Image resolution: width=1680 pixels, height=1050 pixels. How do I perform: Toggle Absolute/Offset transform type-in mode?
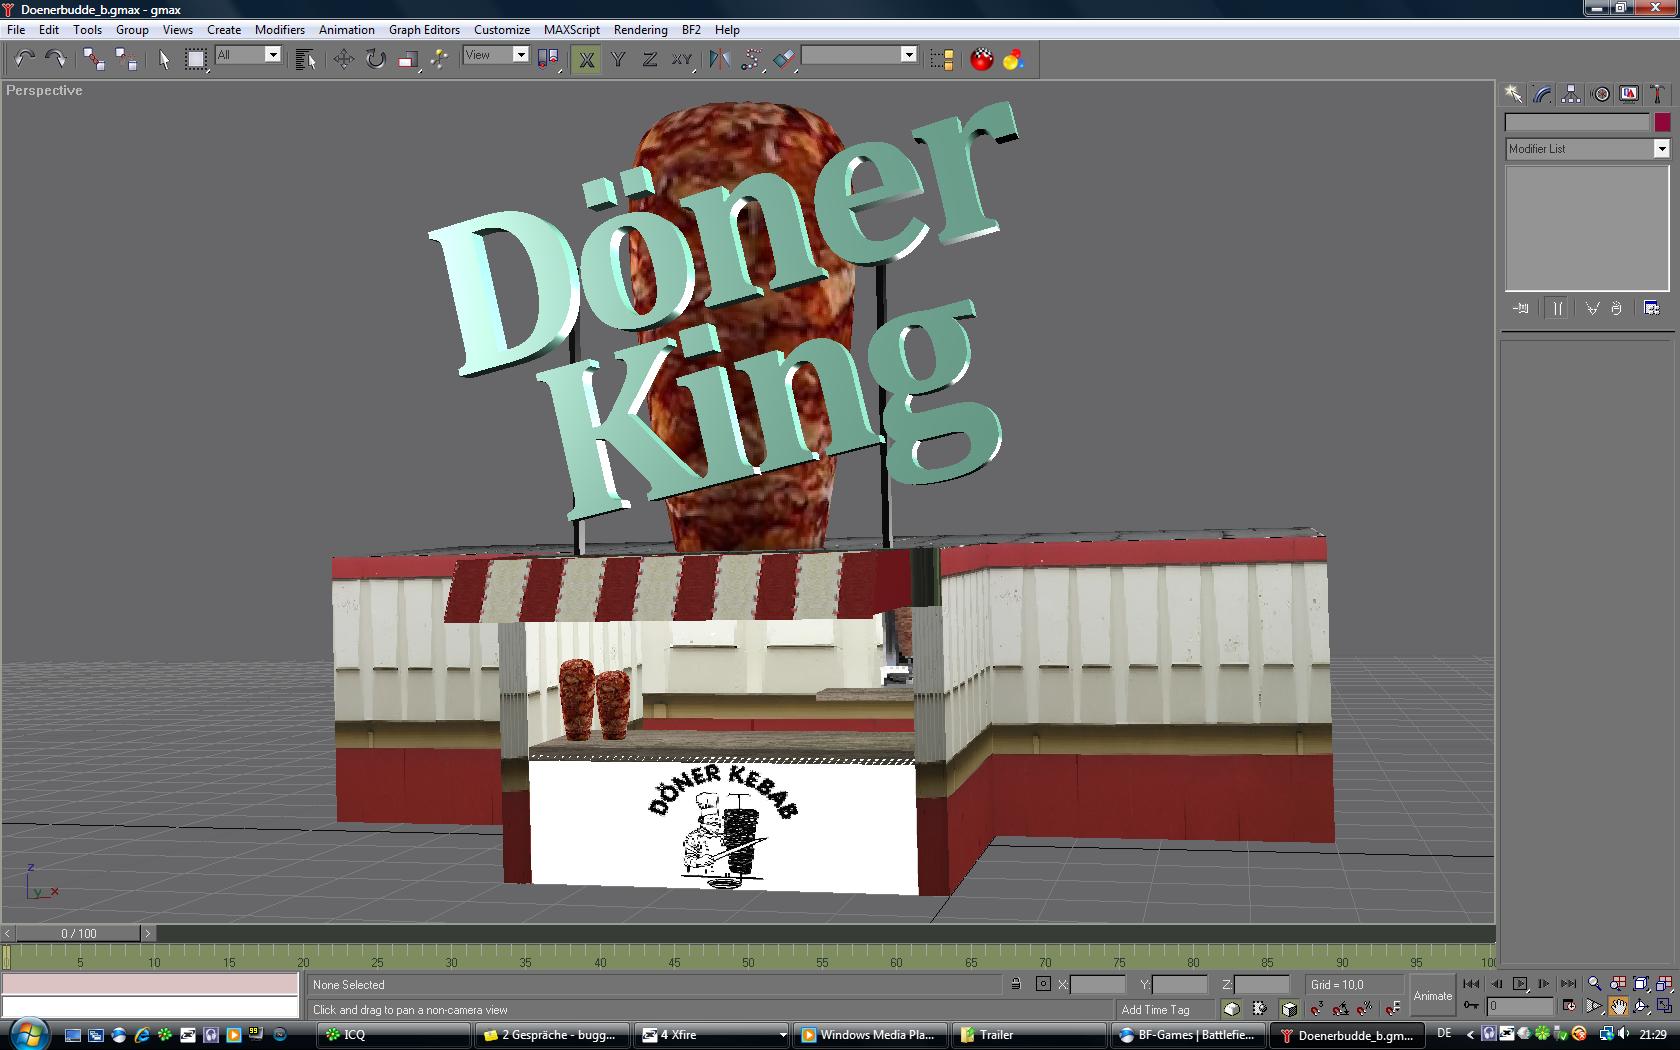pyautogui.click(x=1043, y=984)
